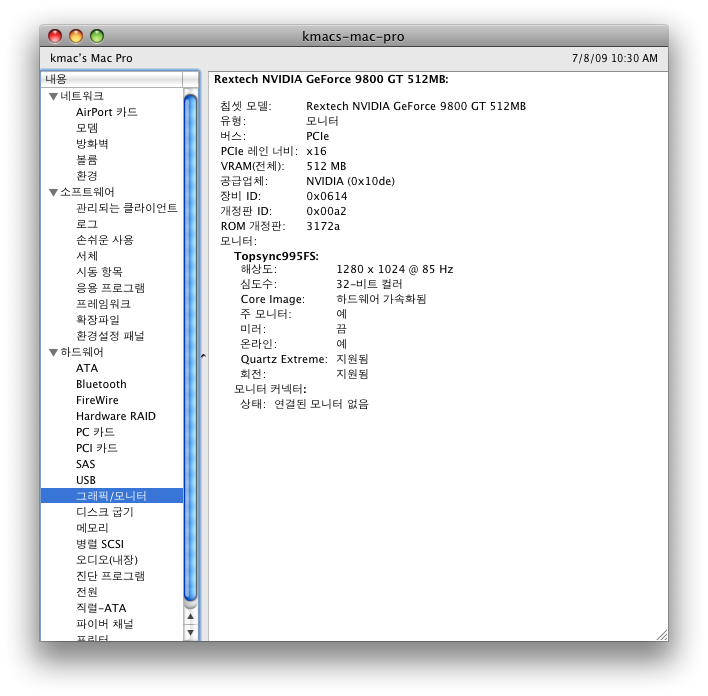The image size is (708, 696).
Task: Select 모뎀 under network
Action: (87, 128)
